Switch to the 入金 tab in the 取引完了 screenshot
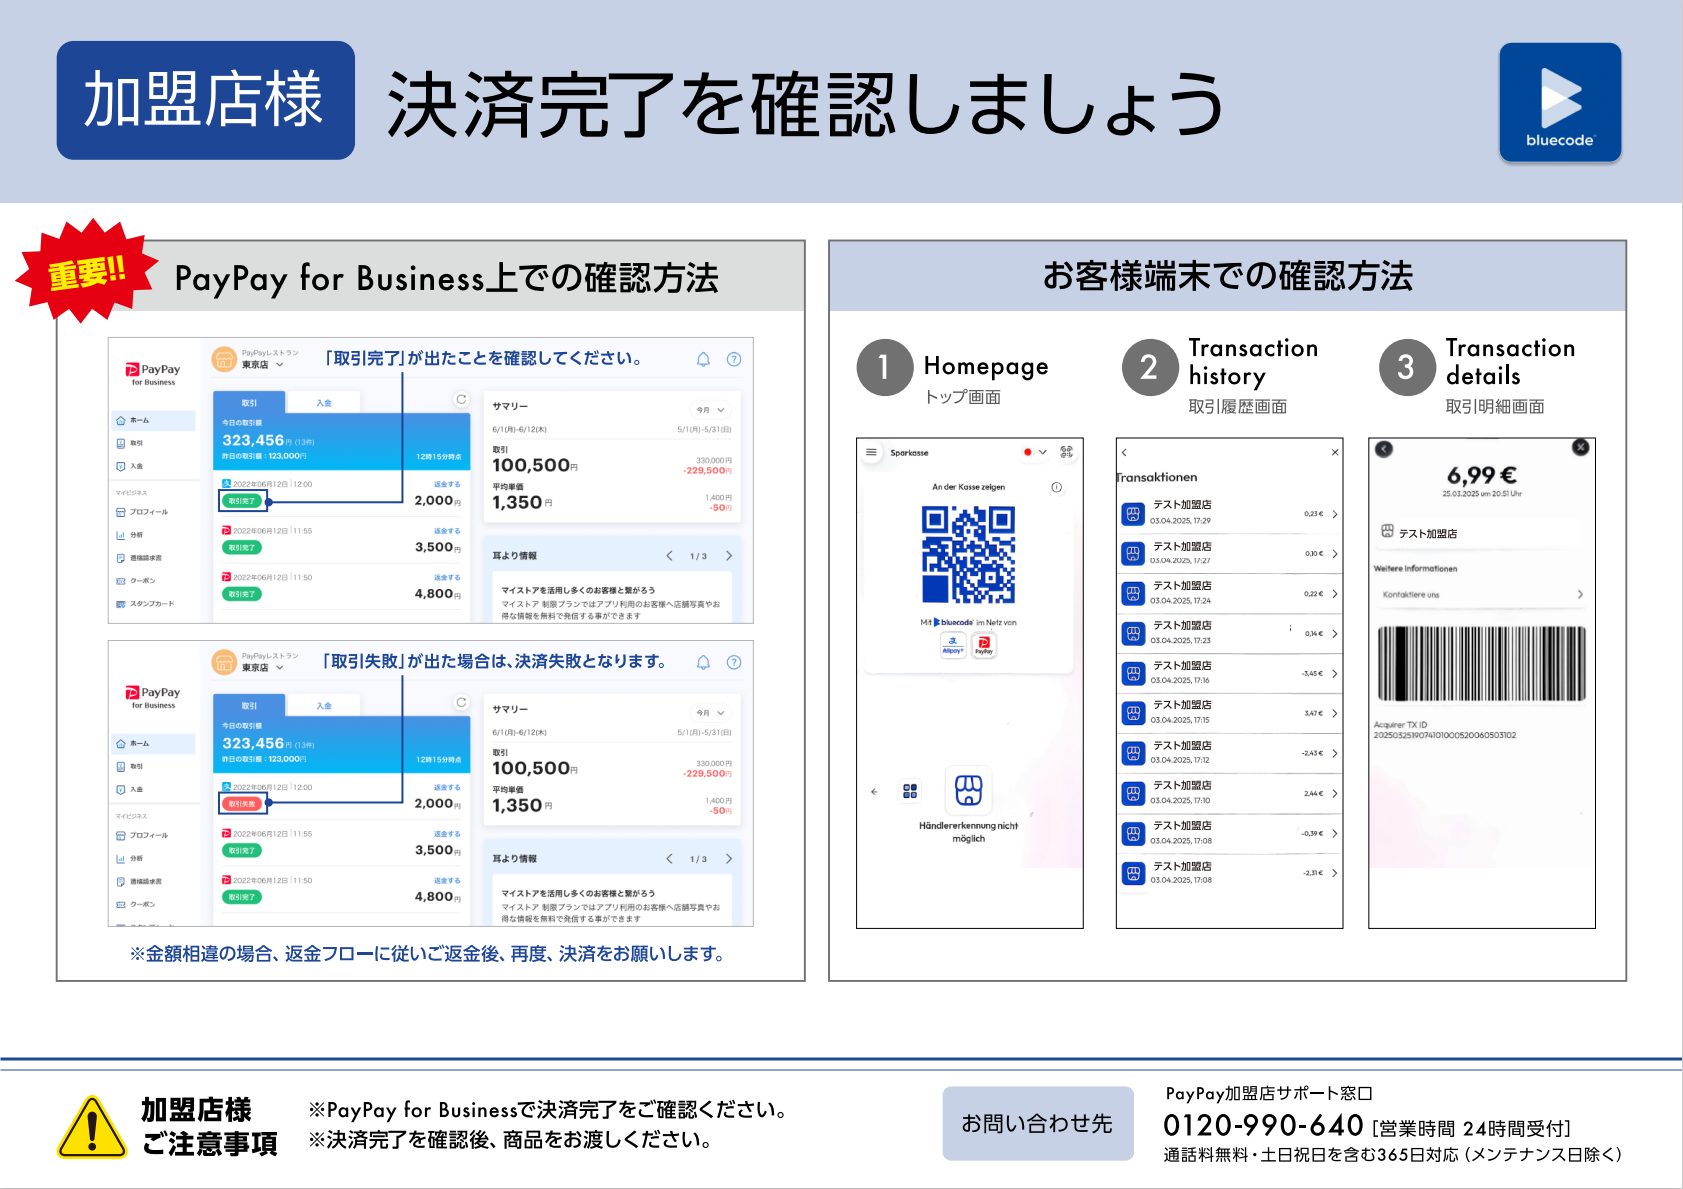Image resolution: width=1683 pixels, height=1189 pixels. pyautogui.click(x=324, y=403)
